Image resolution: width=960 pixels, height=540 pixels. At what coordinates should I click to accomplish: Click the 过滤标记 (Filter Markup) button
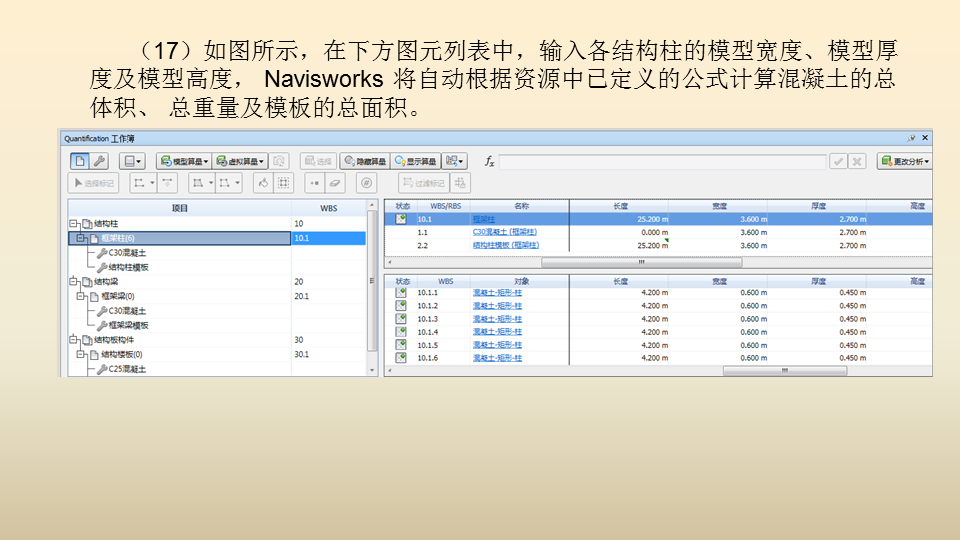tap(424, 182)
